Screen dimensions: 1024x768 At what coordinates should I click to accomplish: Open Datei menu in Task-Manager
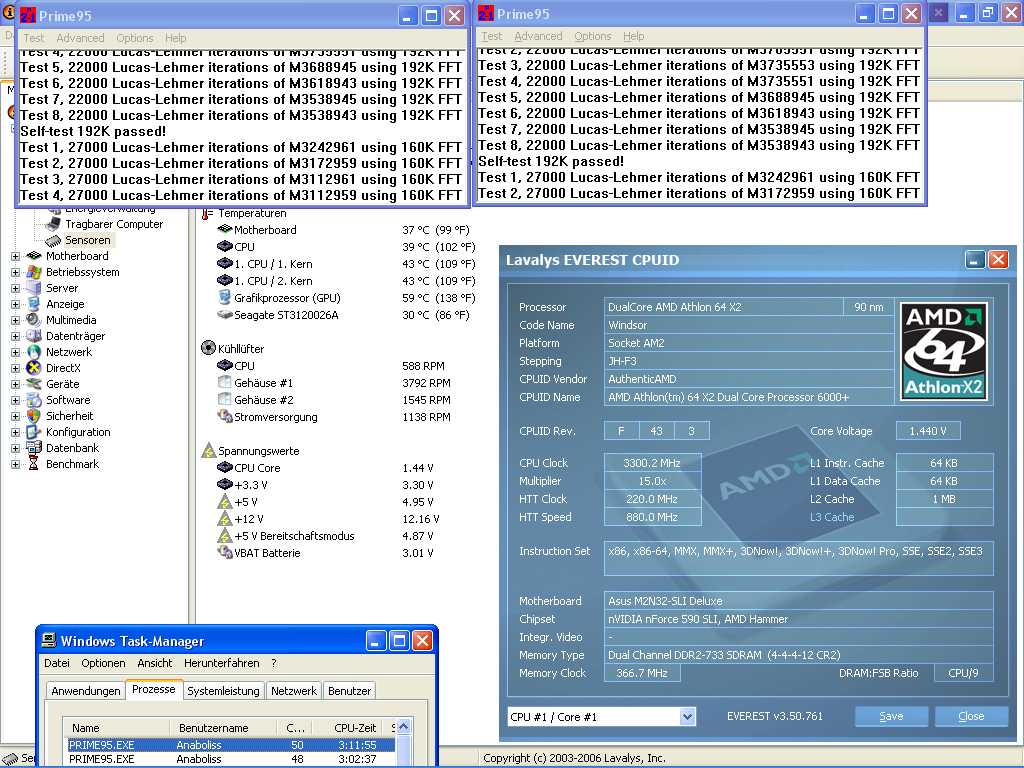57,663
